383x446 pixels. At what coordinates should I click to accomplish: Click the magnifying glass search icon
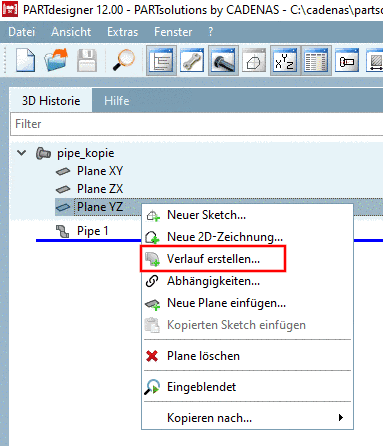tap(123, 60)
